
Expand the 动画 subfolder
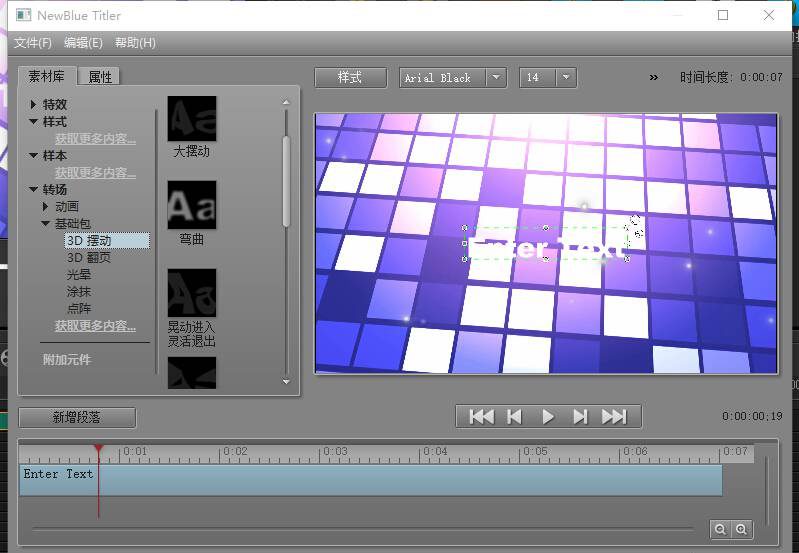(45, 206)
